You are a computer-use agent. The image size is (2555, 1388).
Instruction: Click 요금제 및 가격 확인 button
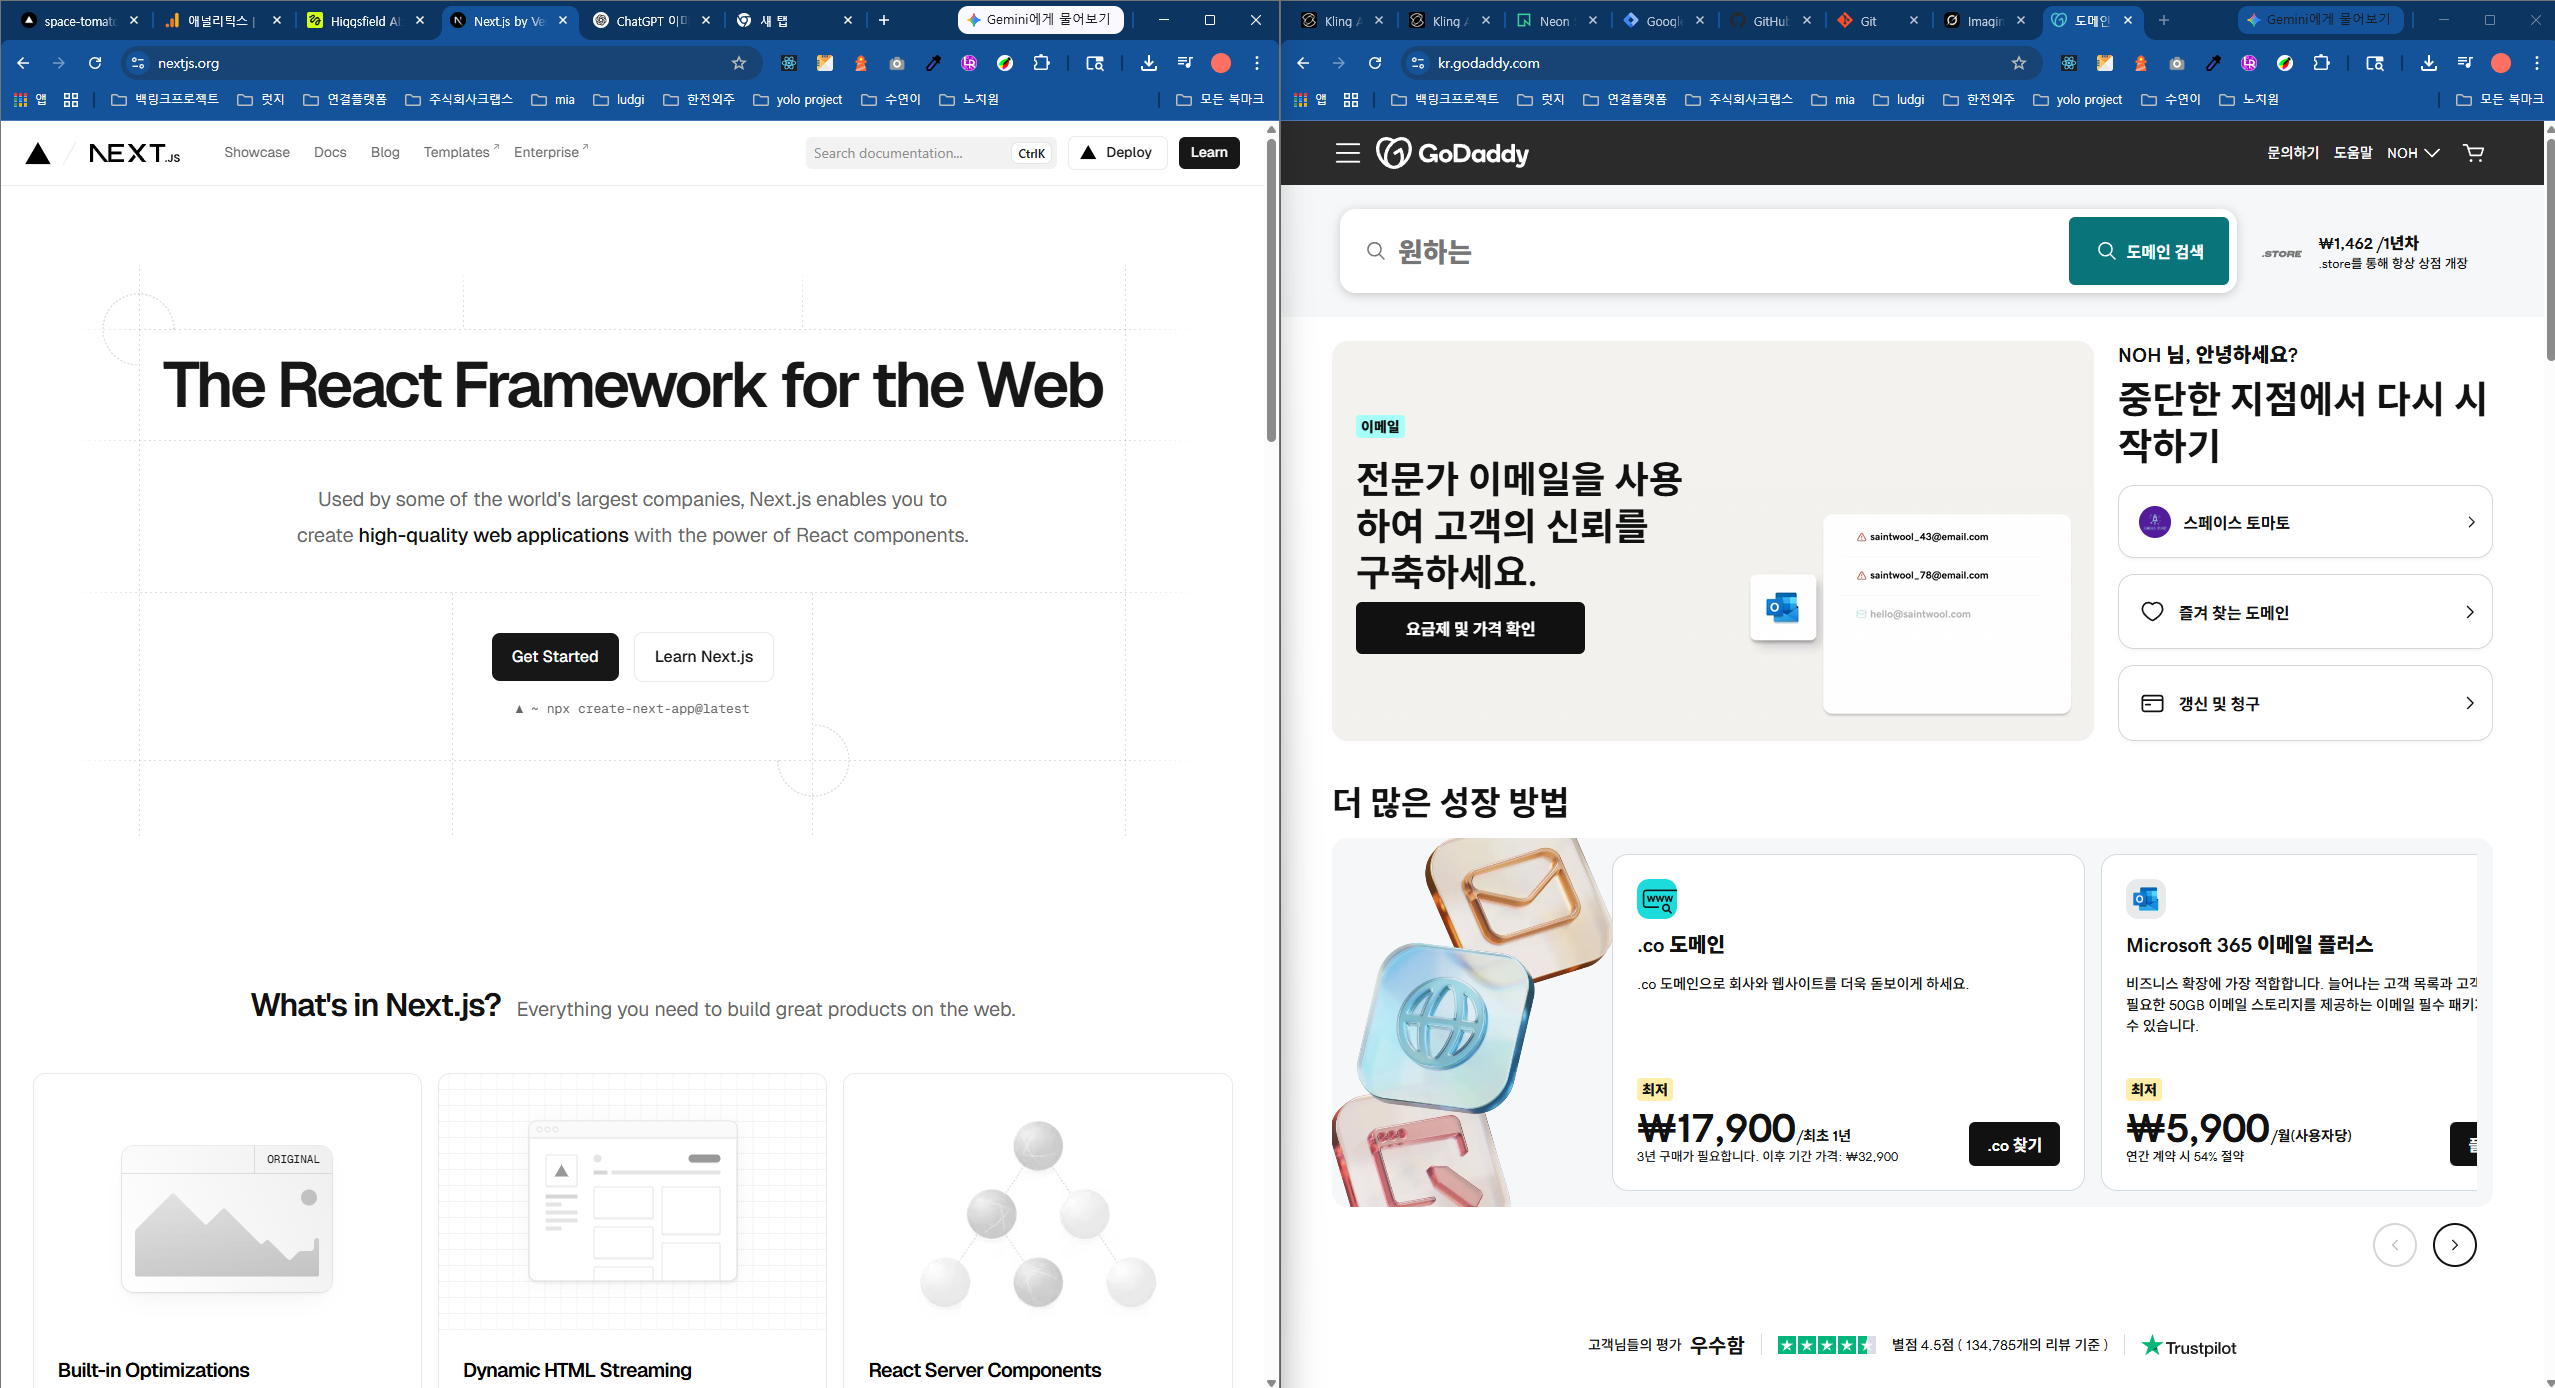tap(1470, 628)
